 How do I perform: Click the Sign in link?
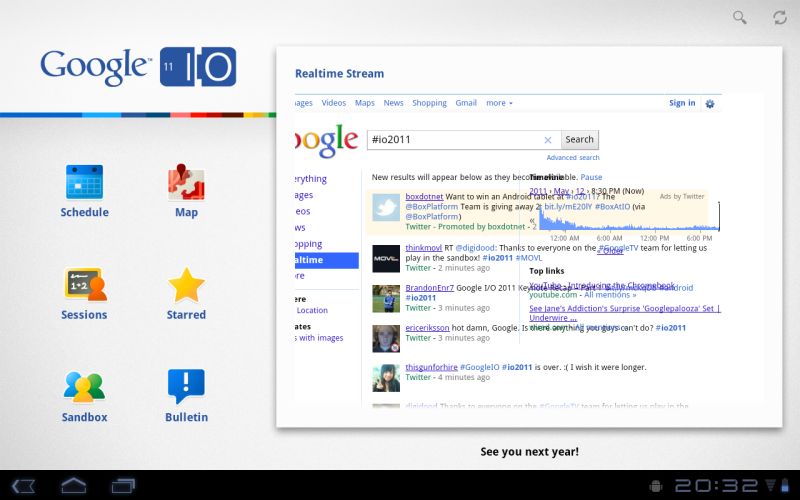682,103
